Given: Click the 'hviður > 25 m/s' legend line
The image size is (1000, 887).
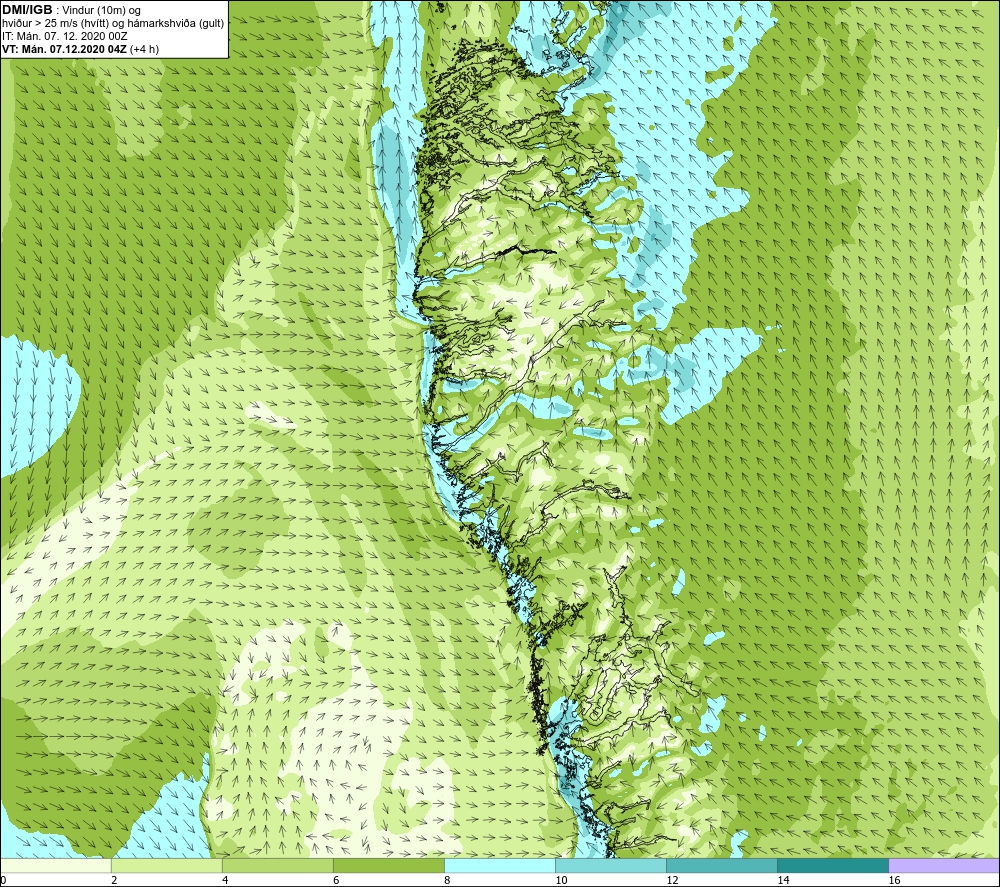Looking at the screenshot, I should 113,24.
